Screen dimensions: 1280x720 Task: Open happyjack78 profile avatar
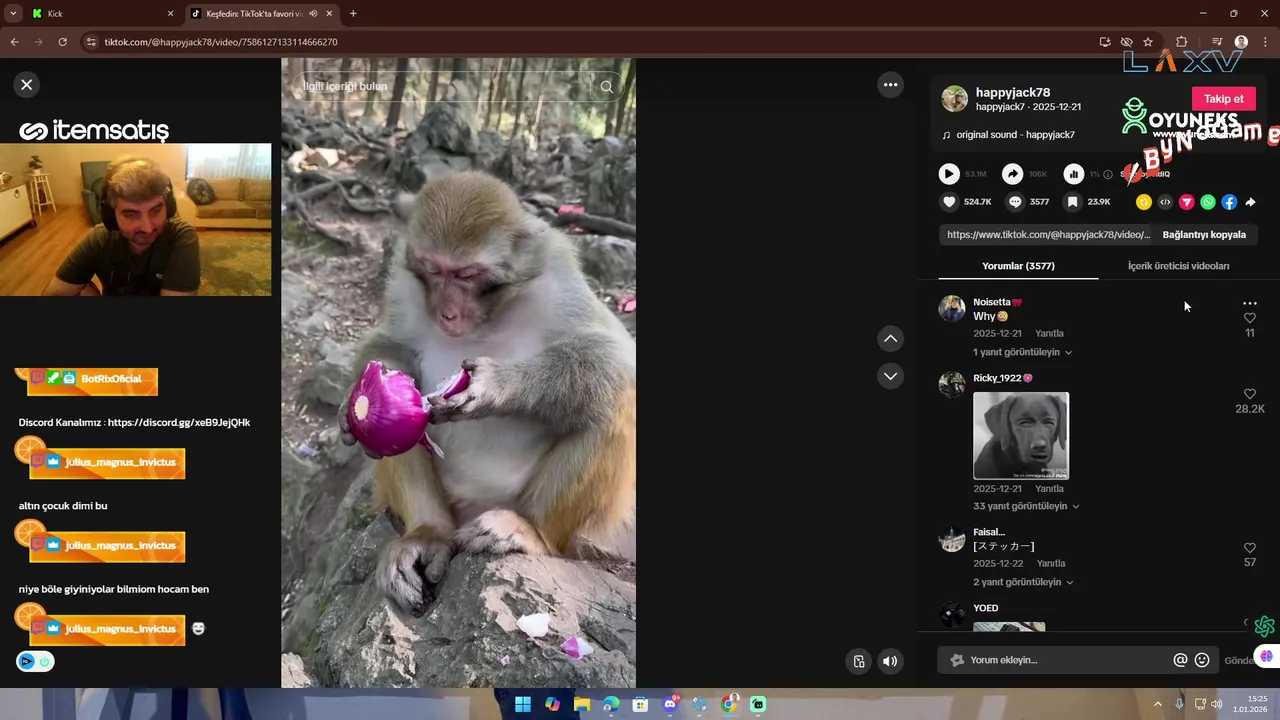pyautogui.click(x=955, y=99)
